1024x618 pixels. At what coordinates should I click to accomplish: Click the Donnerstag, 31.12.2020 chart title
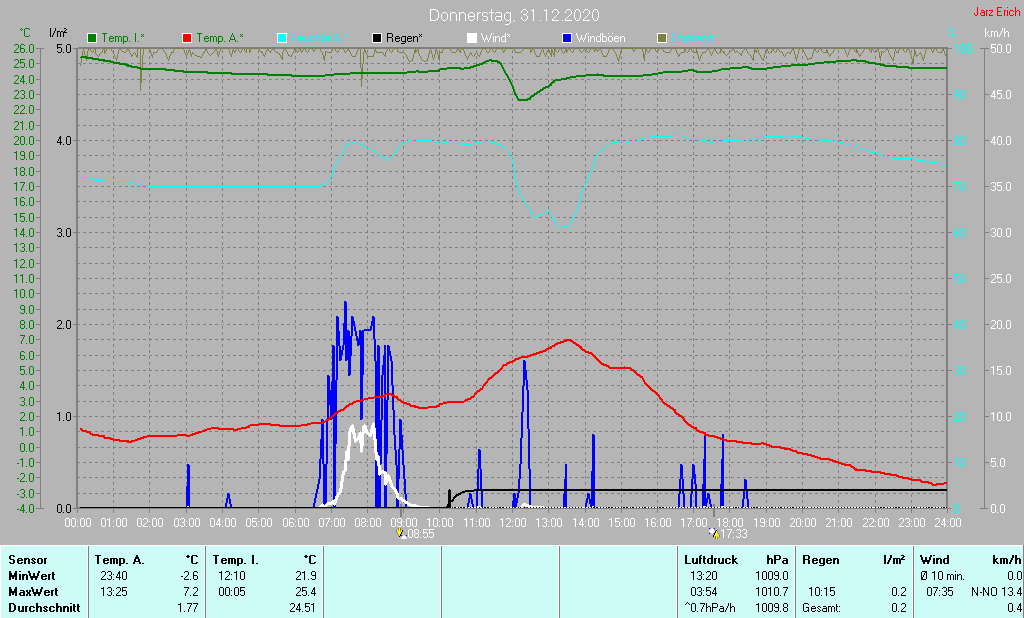(x=514, y=15)
